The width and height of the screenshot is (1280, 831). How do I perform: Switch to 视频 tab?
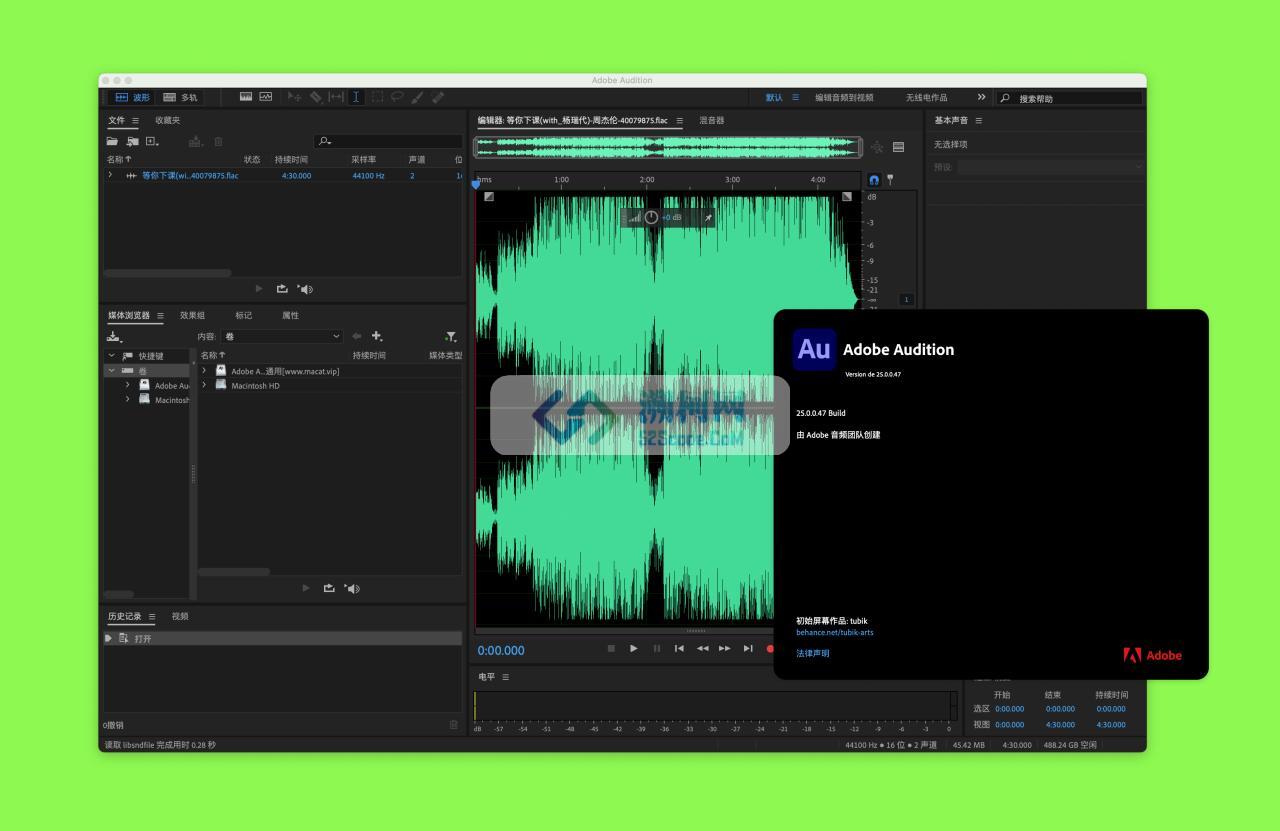pos(180,616)
